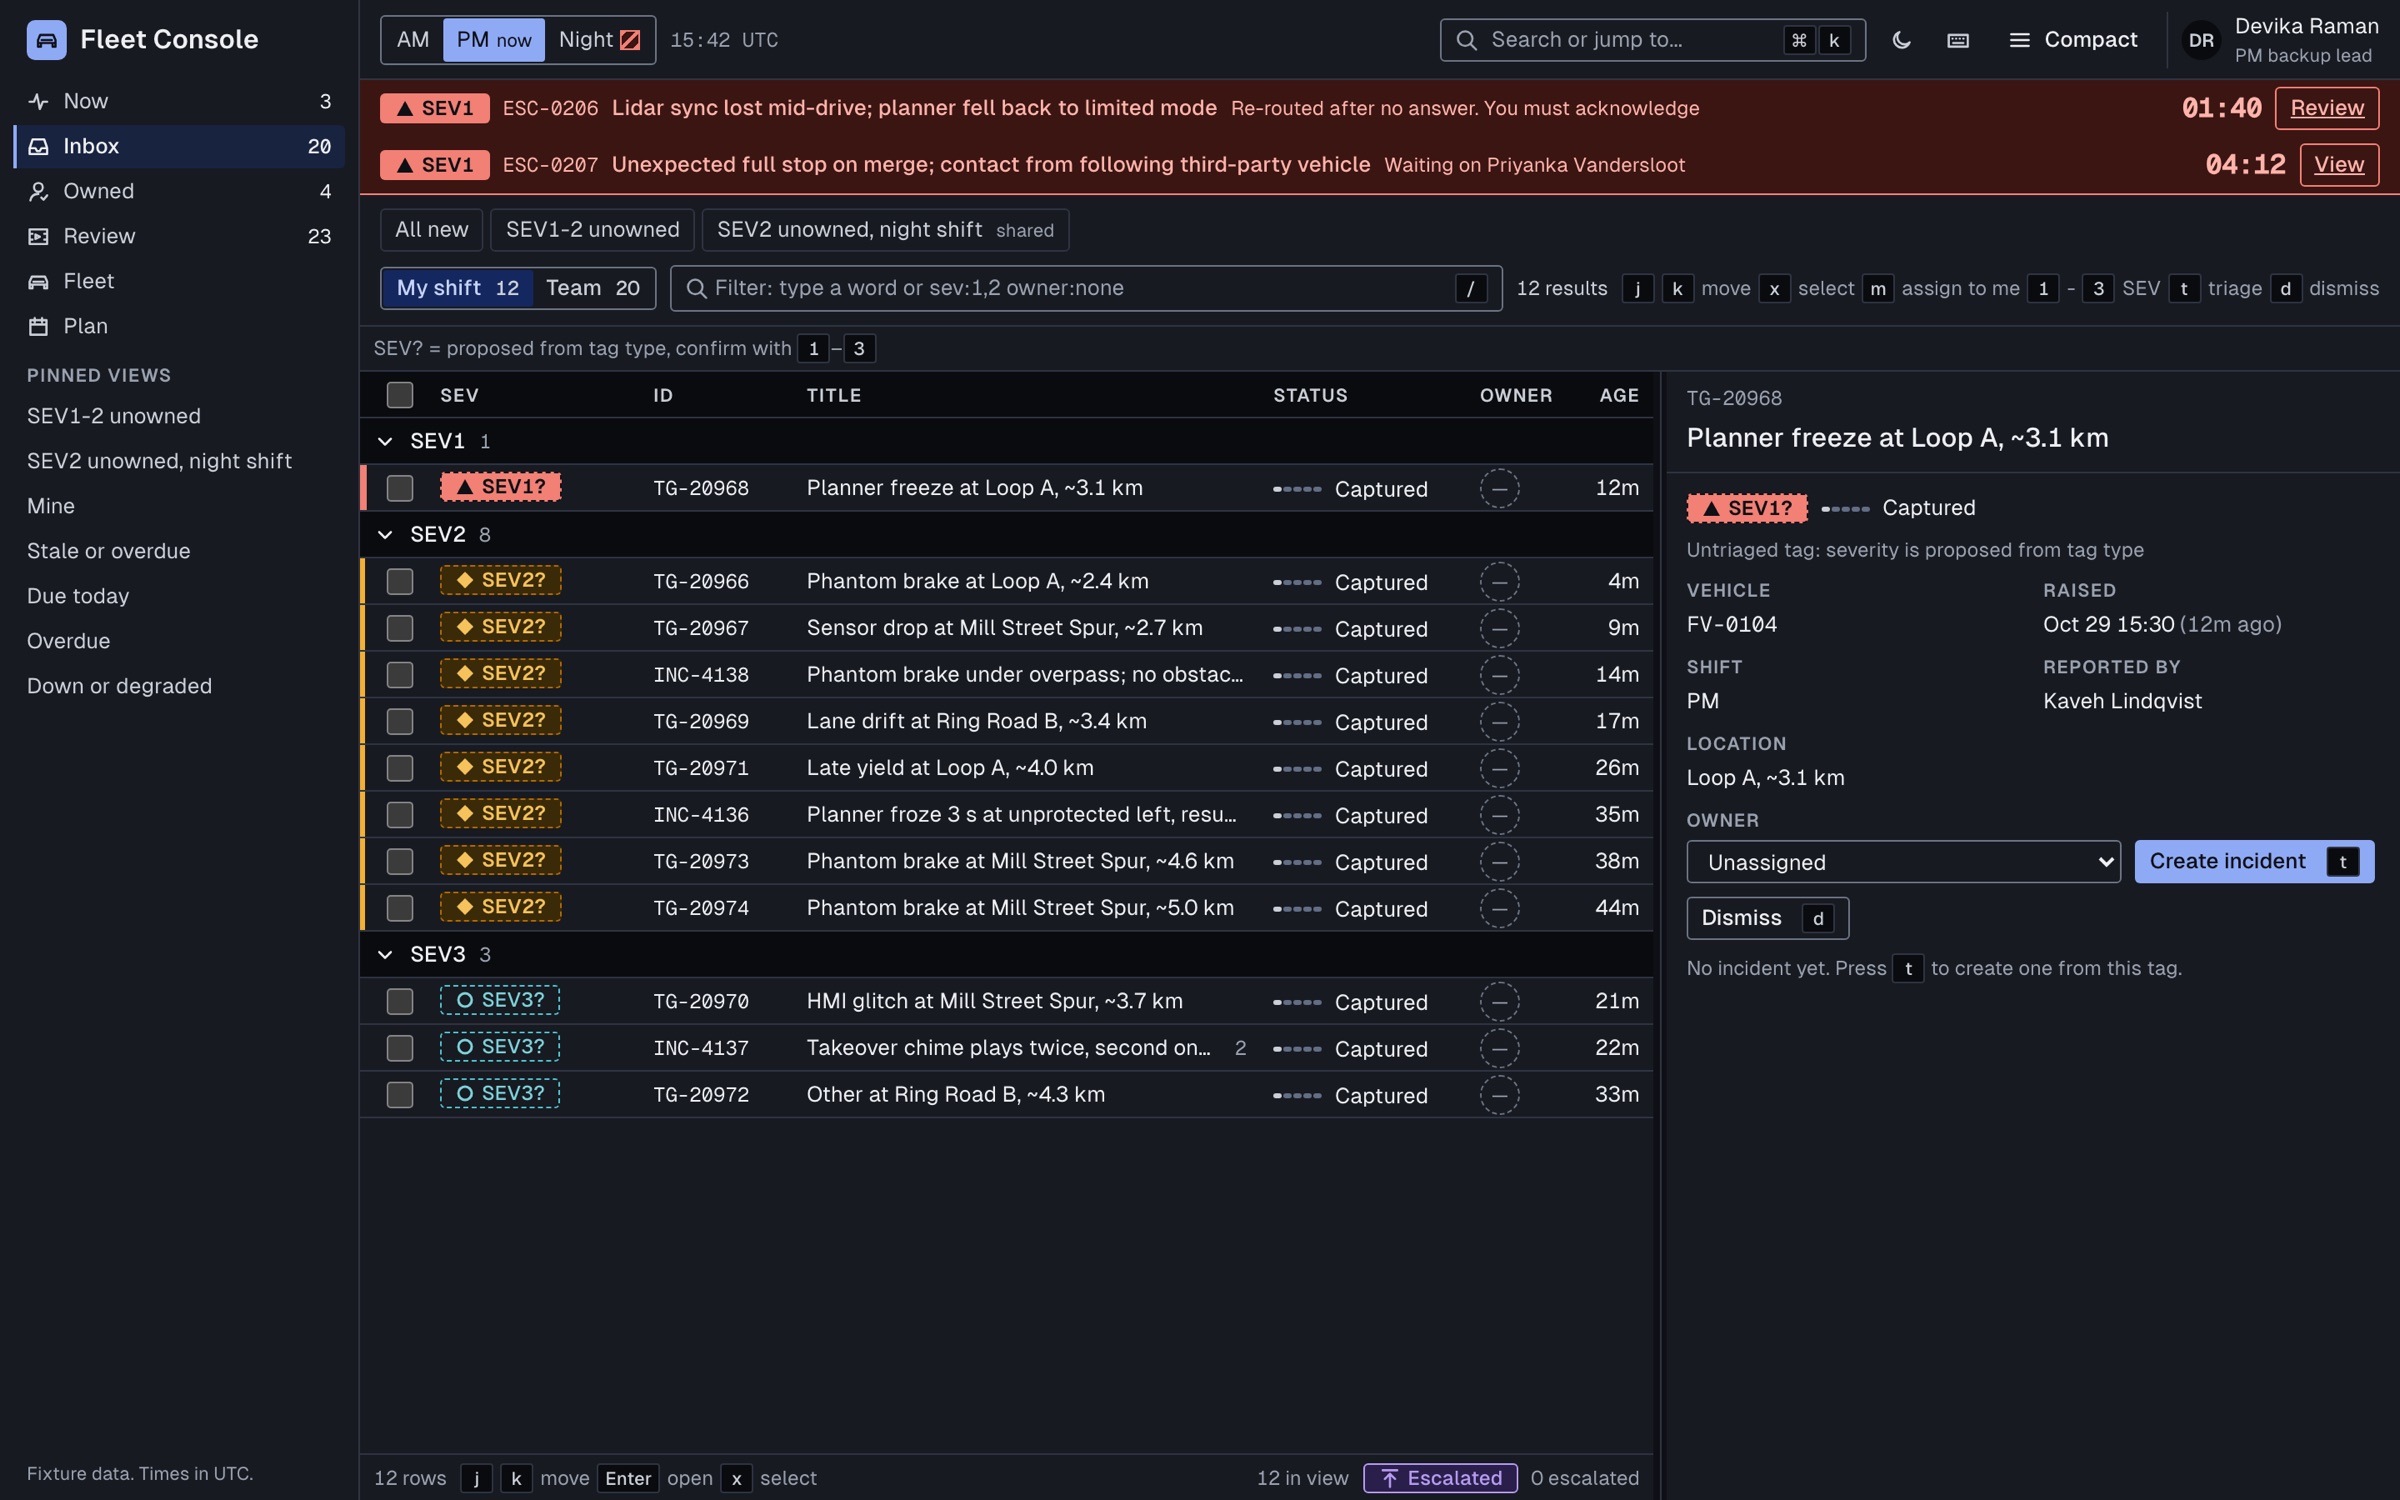Focus the Filter: type a word field
The image size is (2400, 1500).
[1086, 288]
